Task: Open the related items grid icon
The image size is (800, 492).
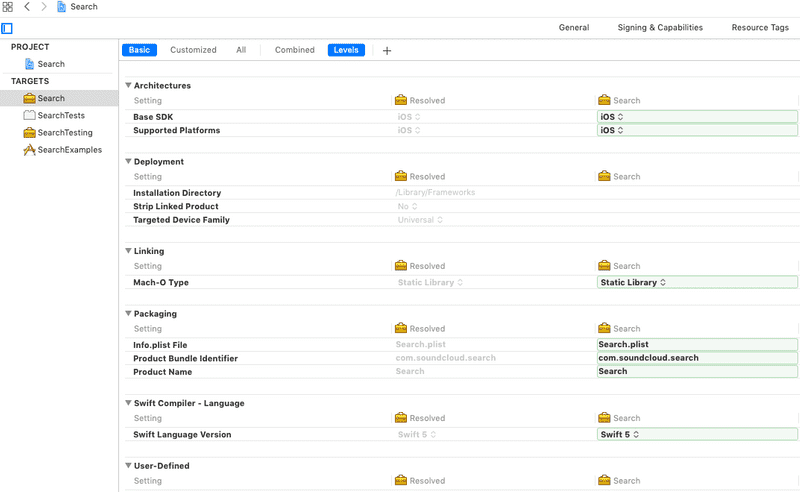Action: point(8,7)
